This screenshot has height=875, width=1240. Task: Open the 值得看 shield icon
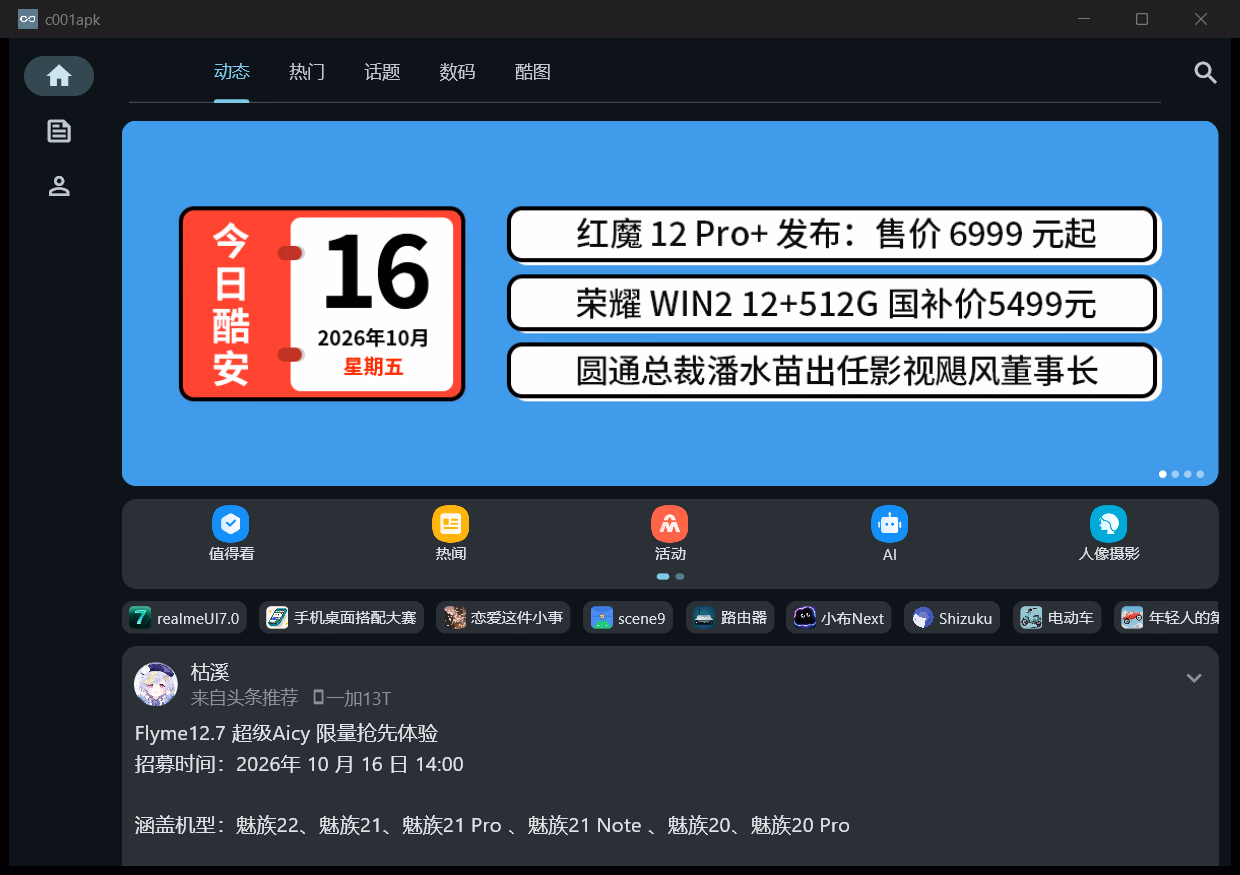(x=231, y=523)
